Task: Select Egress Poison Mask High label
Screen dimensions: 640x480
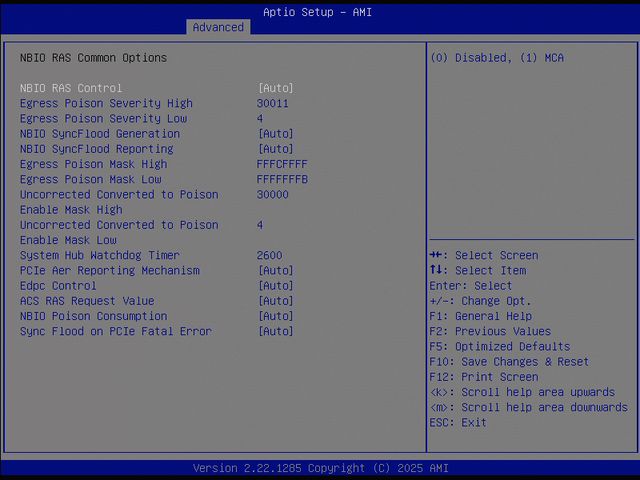Action: point(93,164)
